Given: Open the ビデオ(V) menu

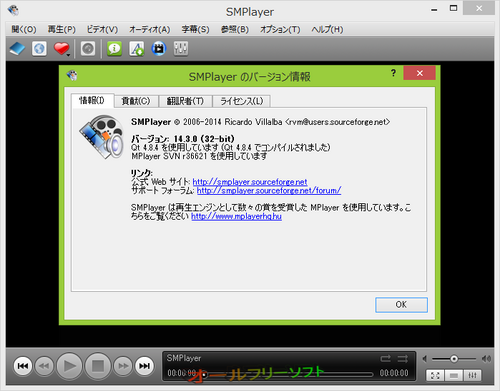Looking at the screenshot, I should pyautogui.click(x=102, y=29).
